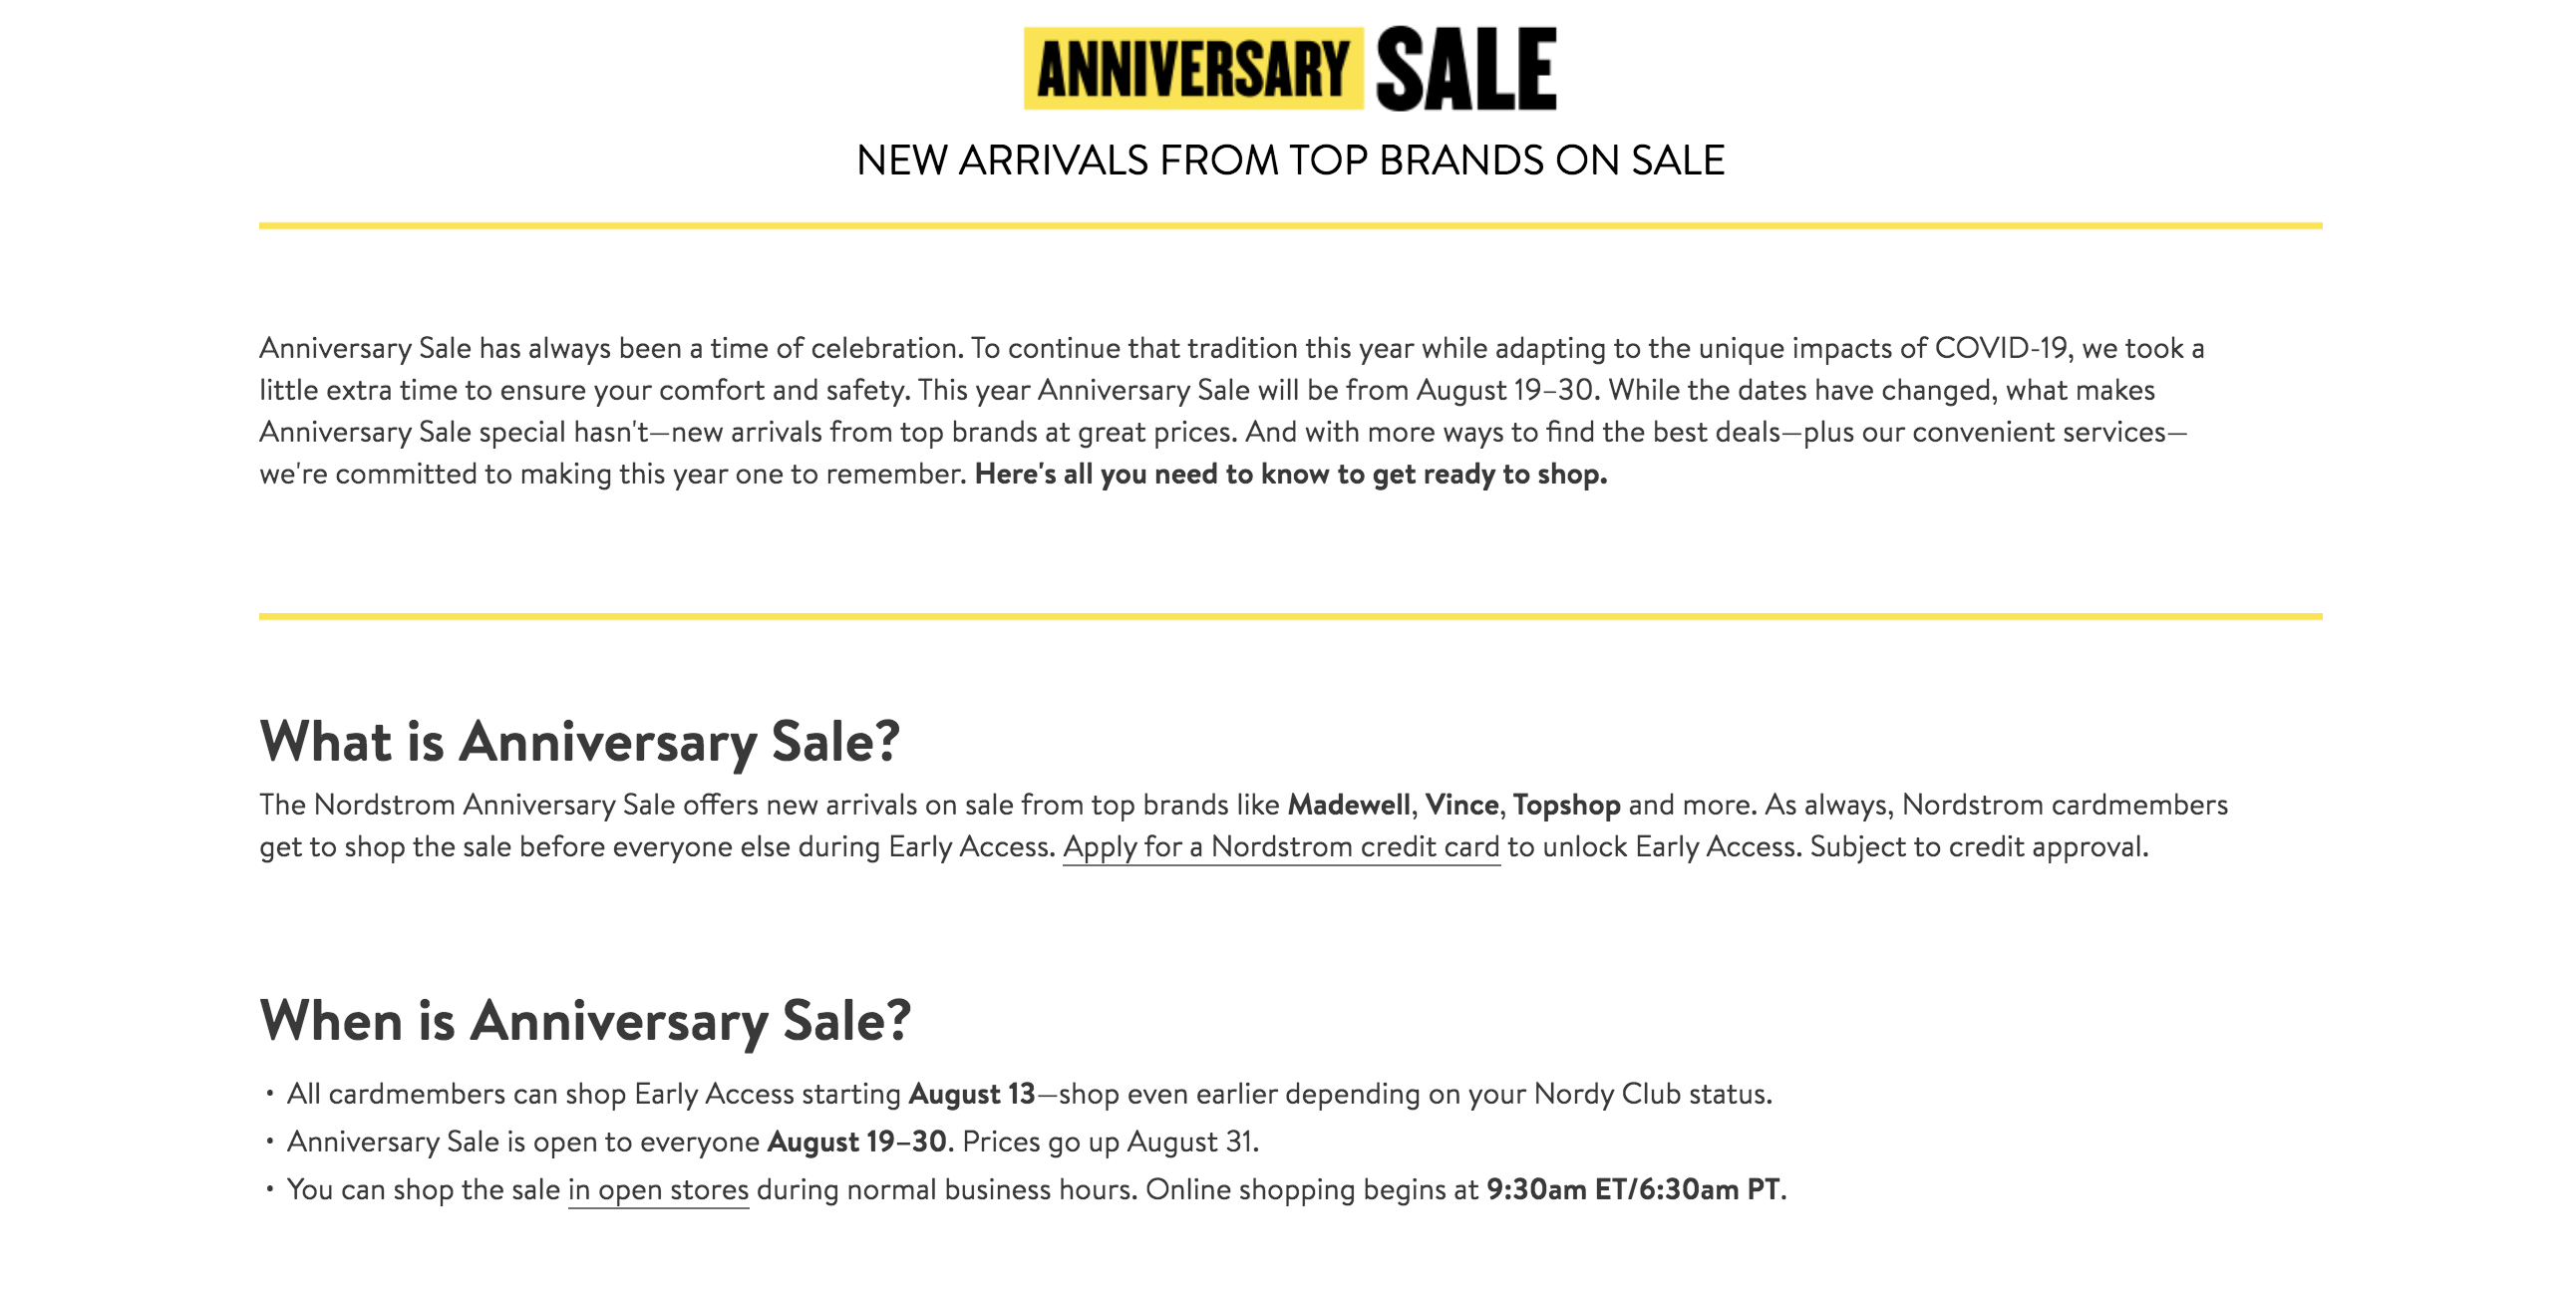Follow the in open stores link

tap(658, 1190)
